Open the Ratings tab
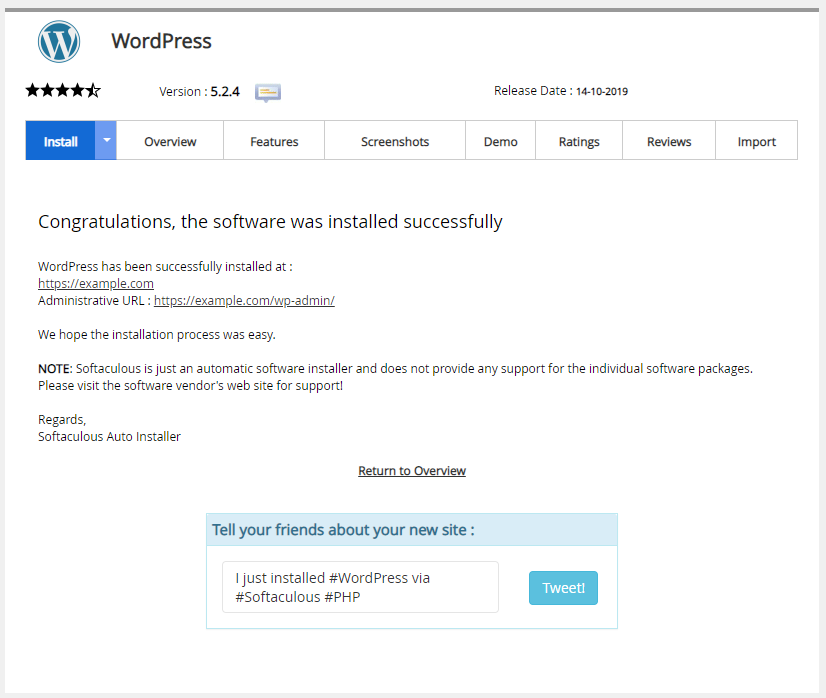 tap(579, 141)
